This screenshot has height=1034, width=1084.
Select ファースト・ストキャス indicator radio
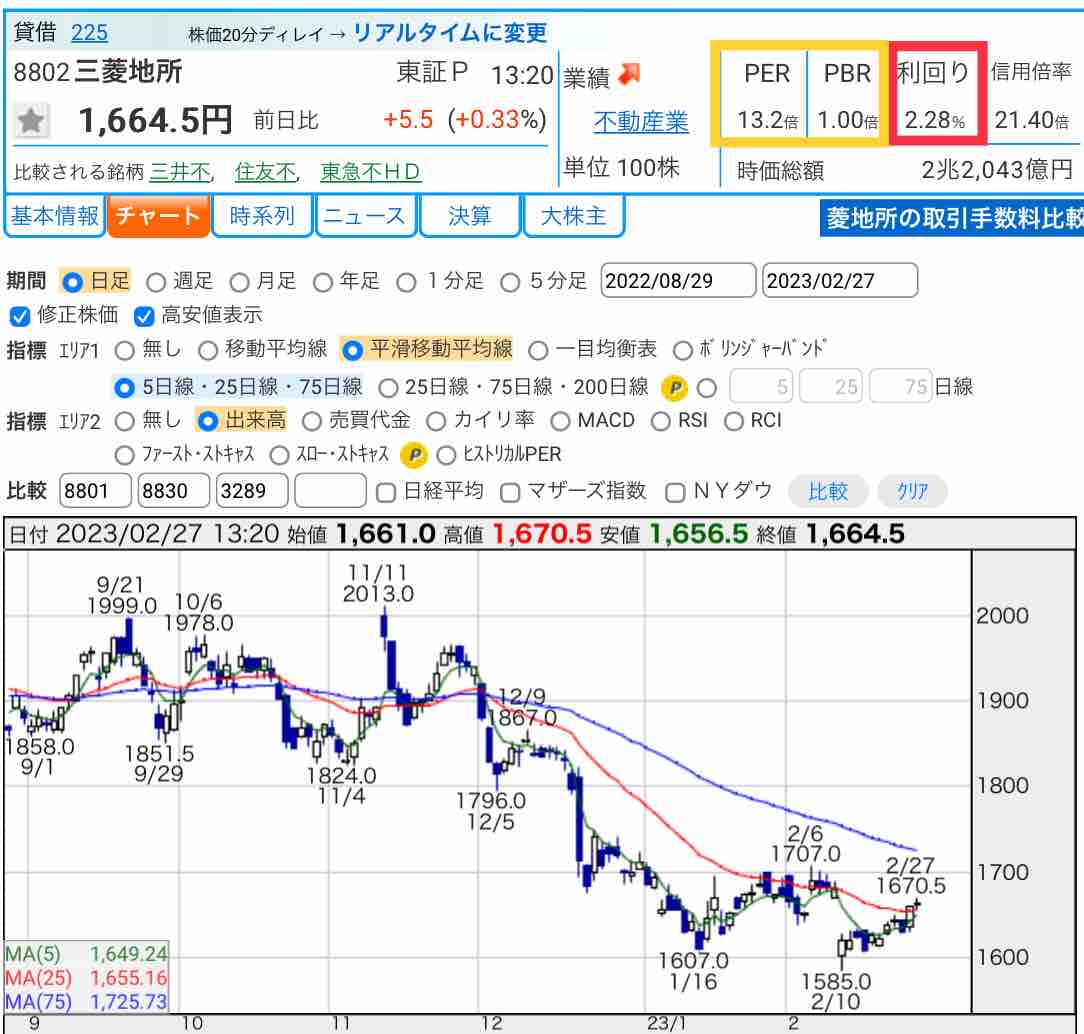click(x=124, y=455)
